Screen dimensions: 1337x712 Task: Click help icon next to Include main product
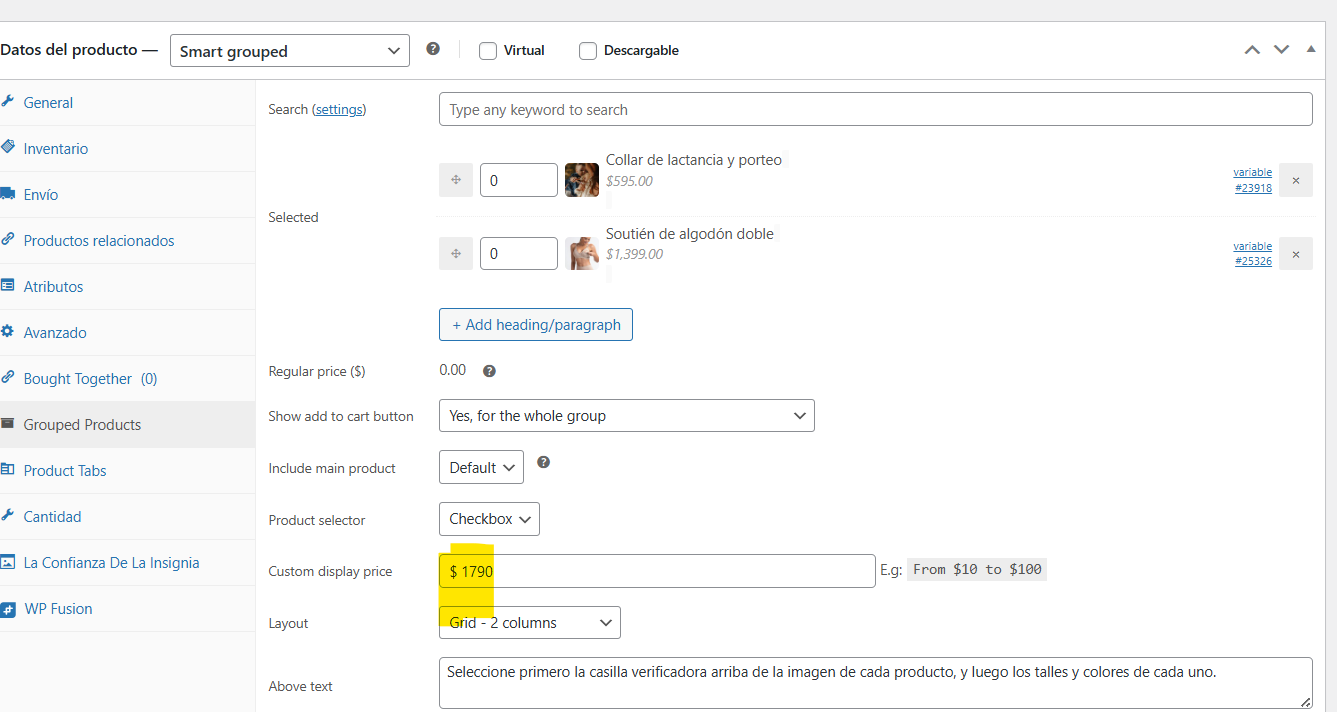coord(543,463)
